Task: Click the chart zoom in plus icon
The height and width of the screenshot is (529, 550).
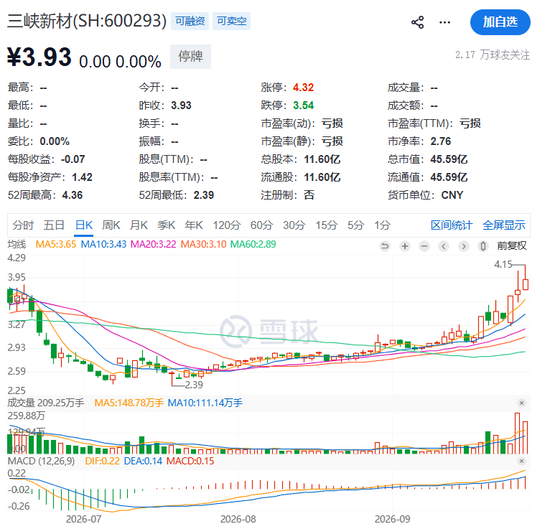Action: tap(405, 246)
